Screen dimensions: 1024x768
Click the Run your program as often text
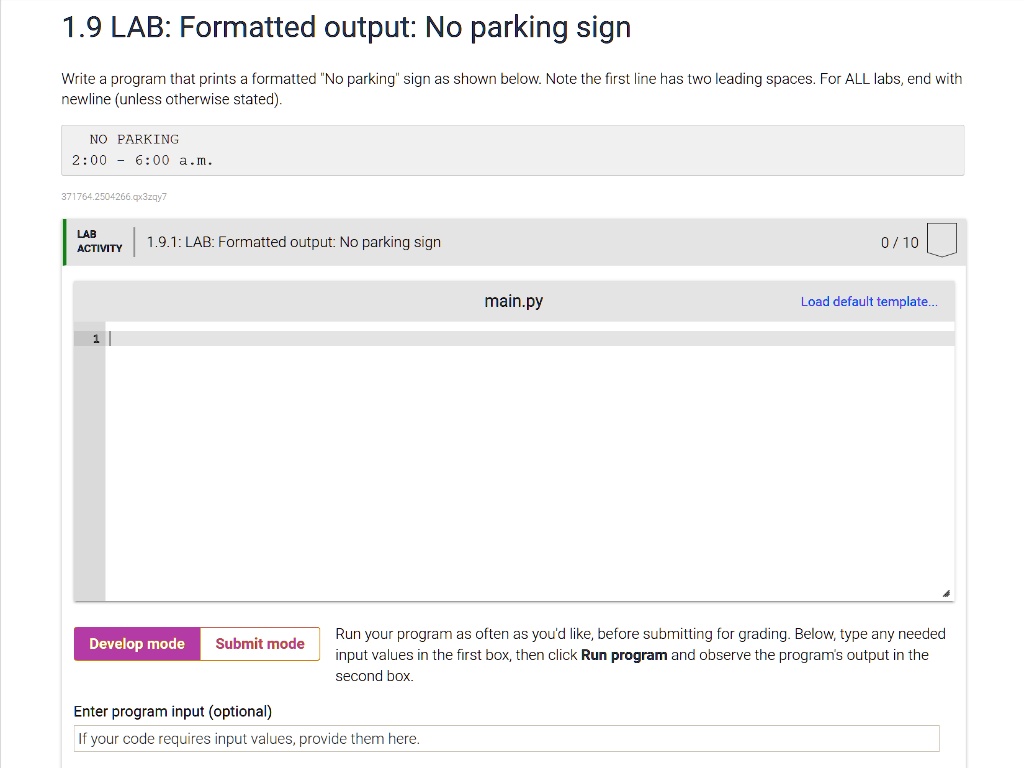pyautogui.click(x=640, y=634)
